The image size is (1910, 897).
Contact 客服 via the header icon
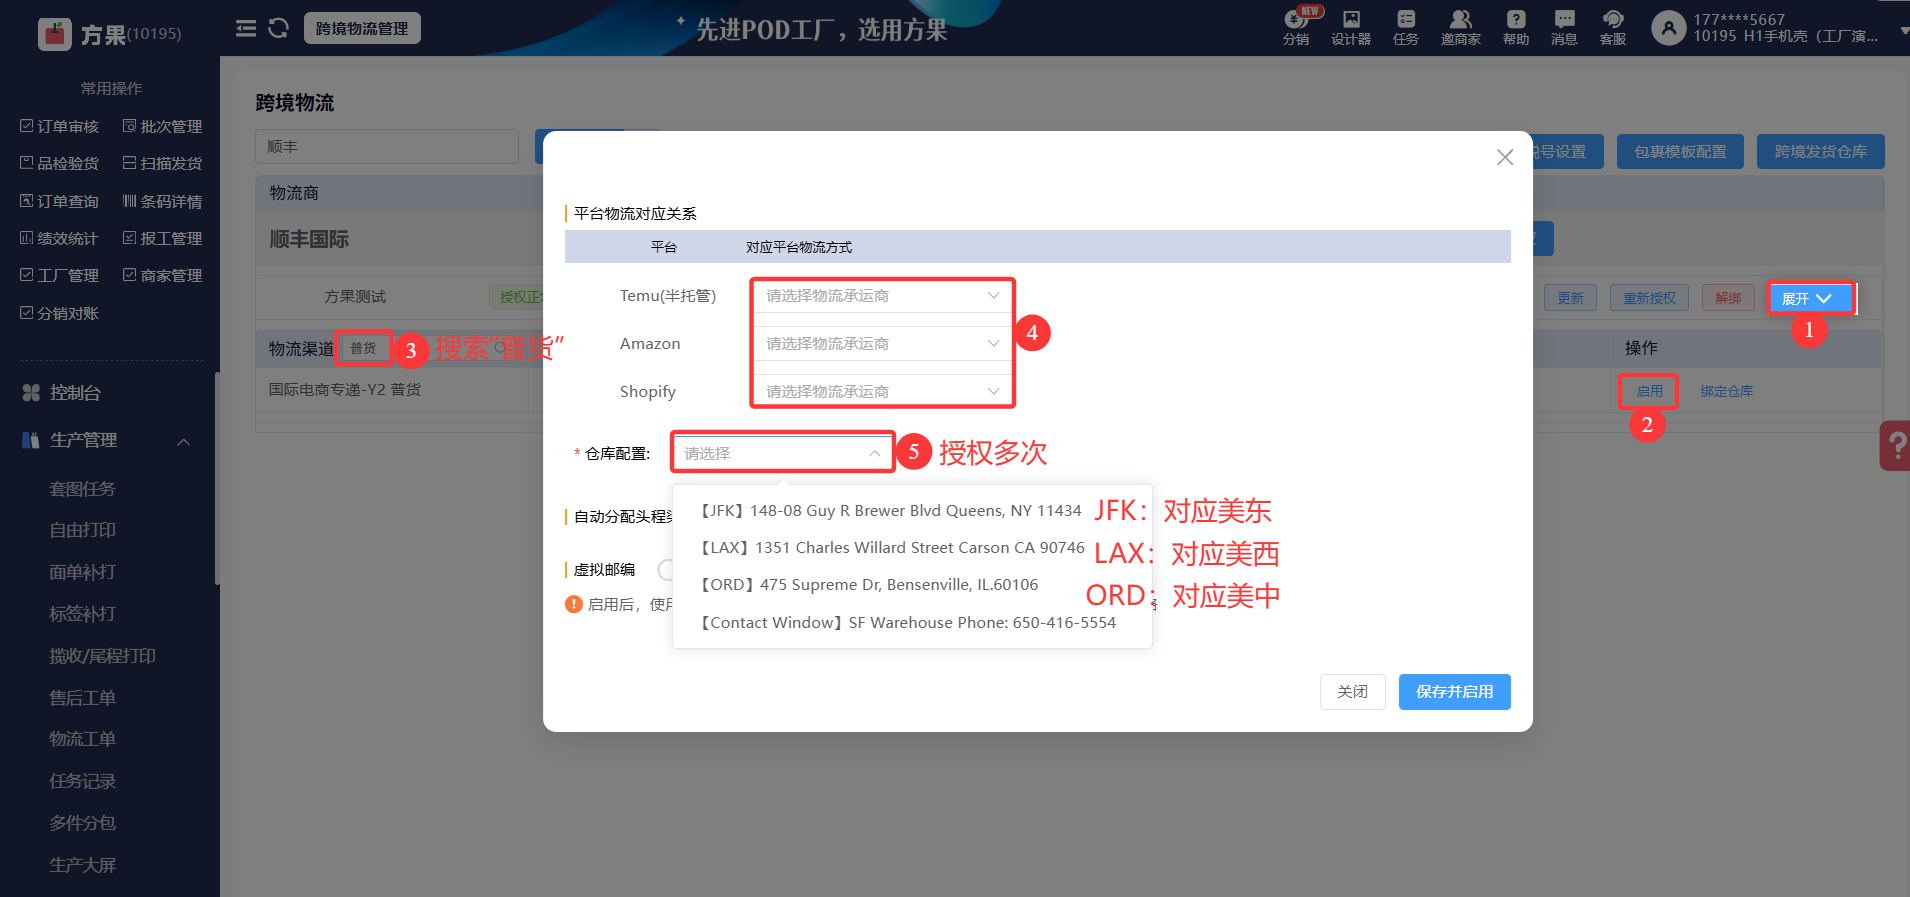[x=1613, y=27]
